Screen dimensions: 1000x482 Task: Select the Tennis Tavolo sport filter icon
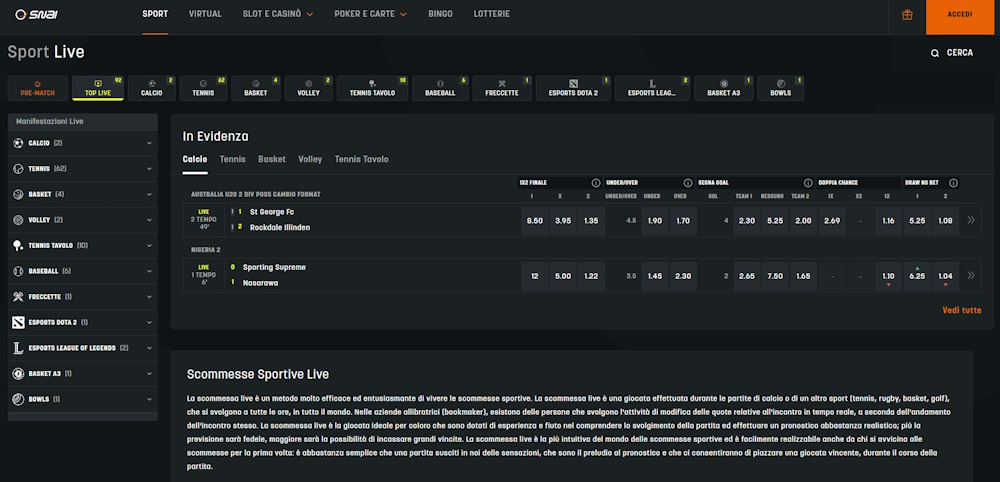(x=372, y=84)
